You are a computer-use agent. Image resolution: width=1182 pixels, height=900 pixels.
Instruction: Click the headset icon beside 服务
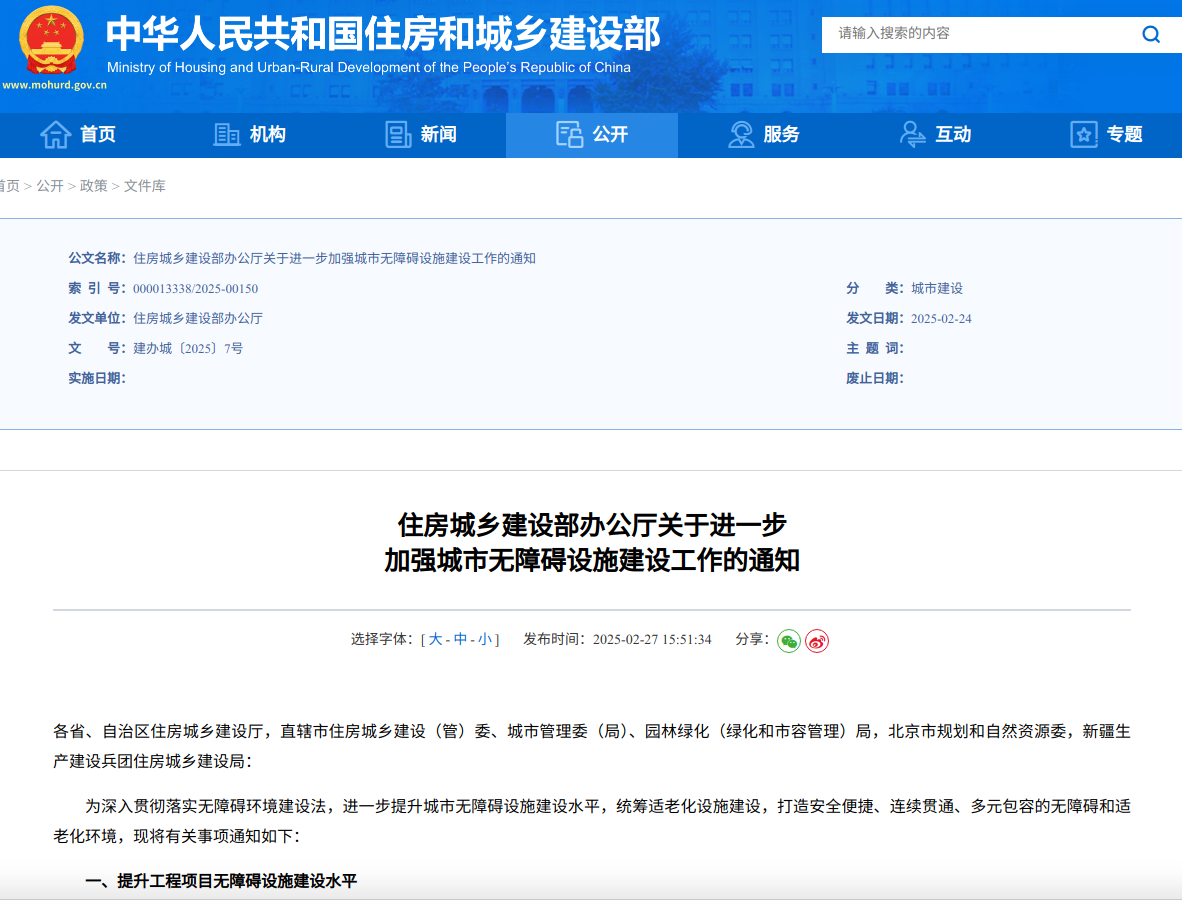coord(741,135)
